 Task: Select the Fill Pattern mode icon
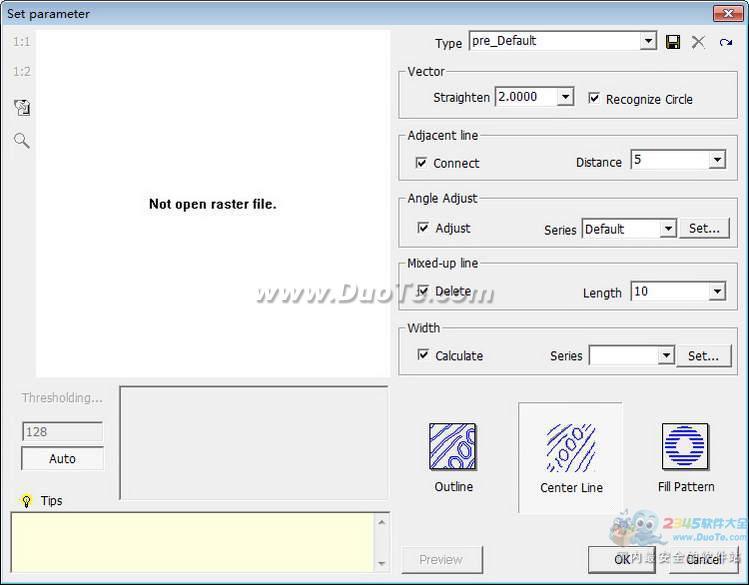coord(685,447)
